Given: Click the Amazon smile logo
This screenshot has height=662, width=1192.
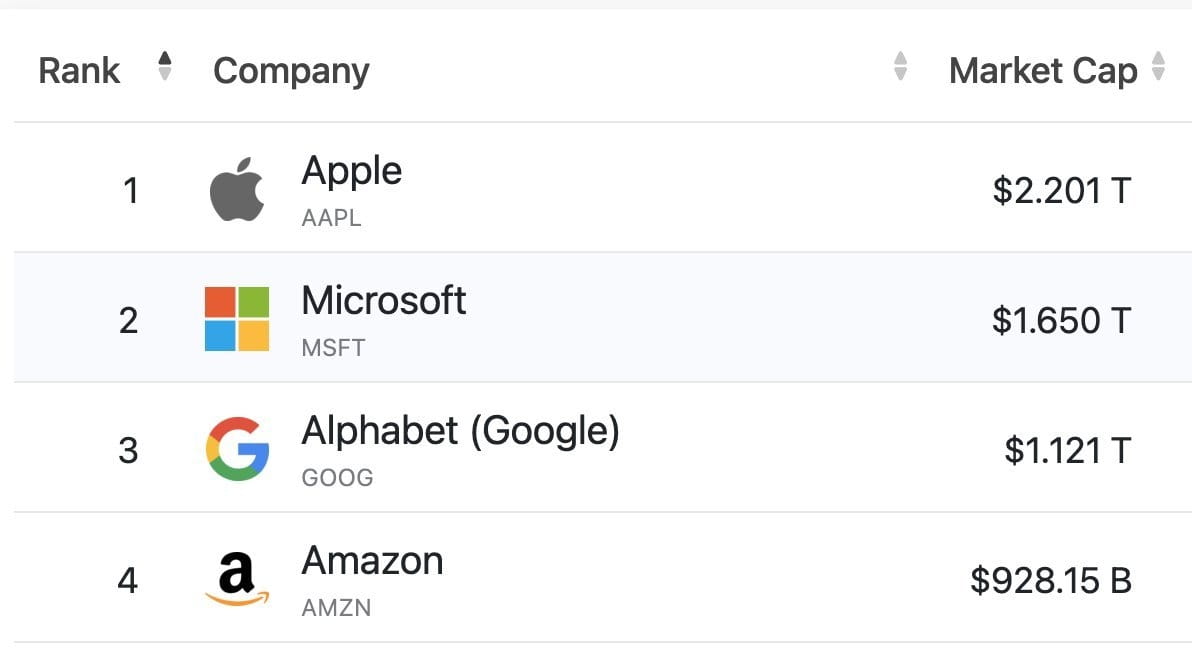Looking at the screenshot, I should [237, 580].
